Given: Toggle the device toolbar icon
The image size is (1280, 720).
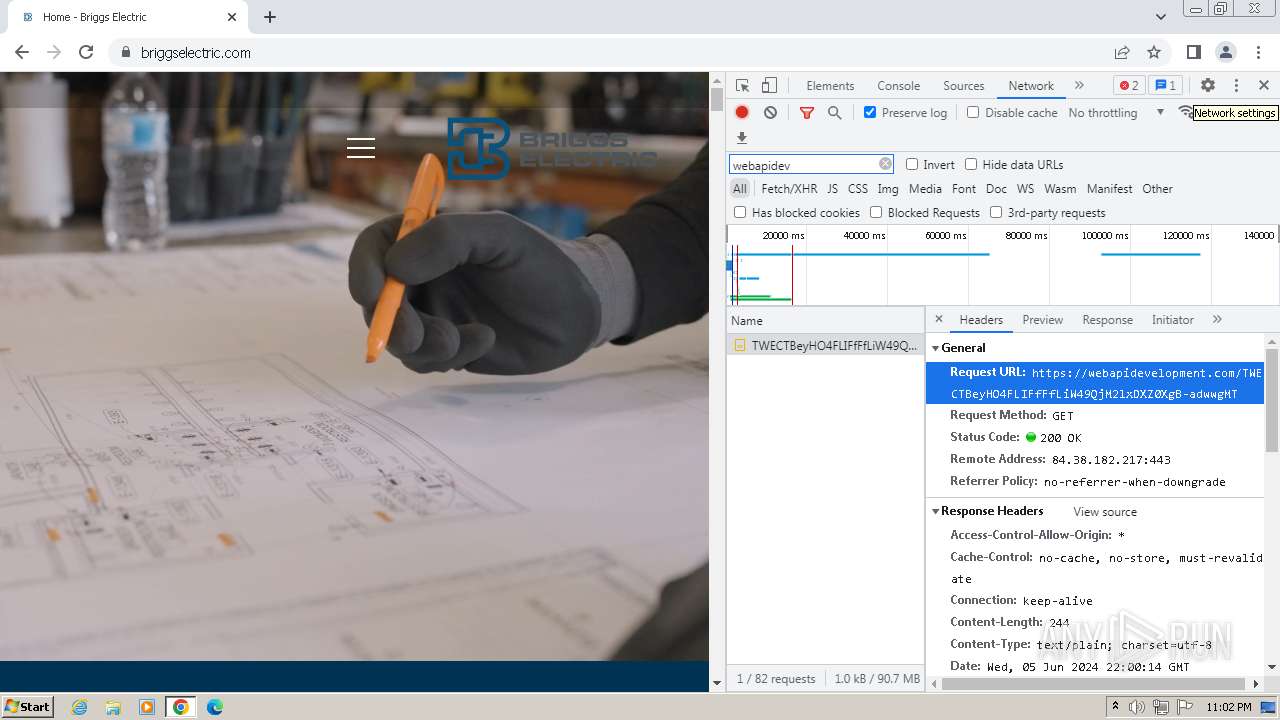Looking at the screenshot, I should tap(769, 86).
